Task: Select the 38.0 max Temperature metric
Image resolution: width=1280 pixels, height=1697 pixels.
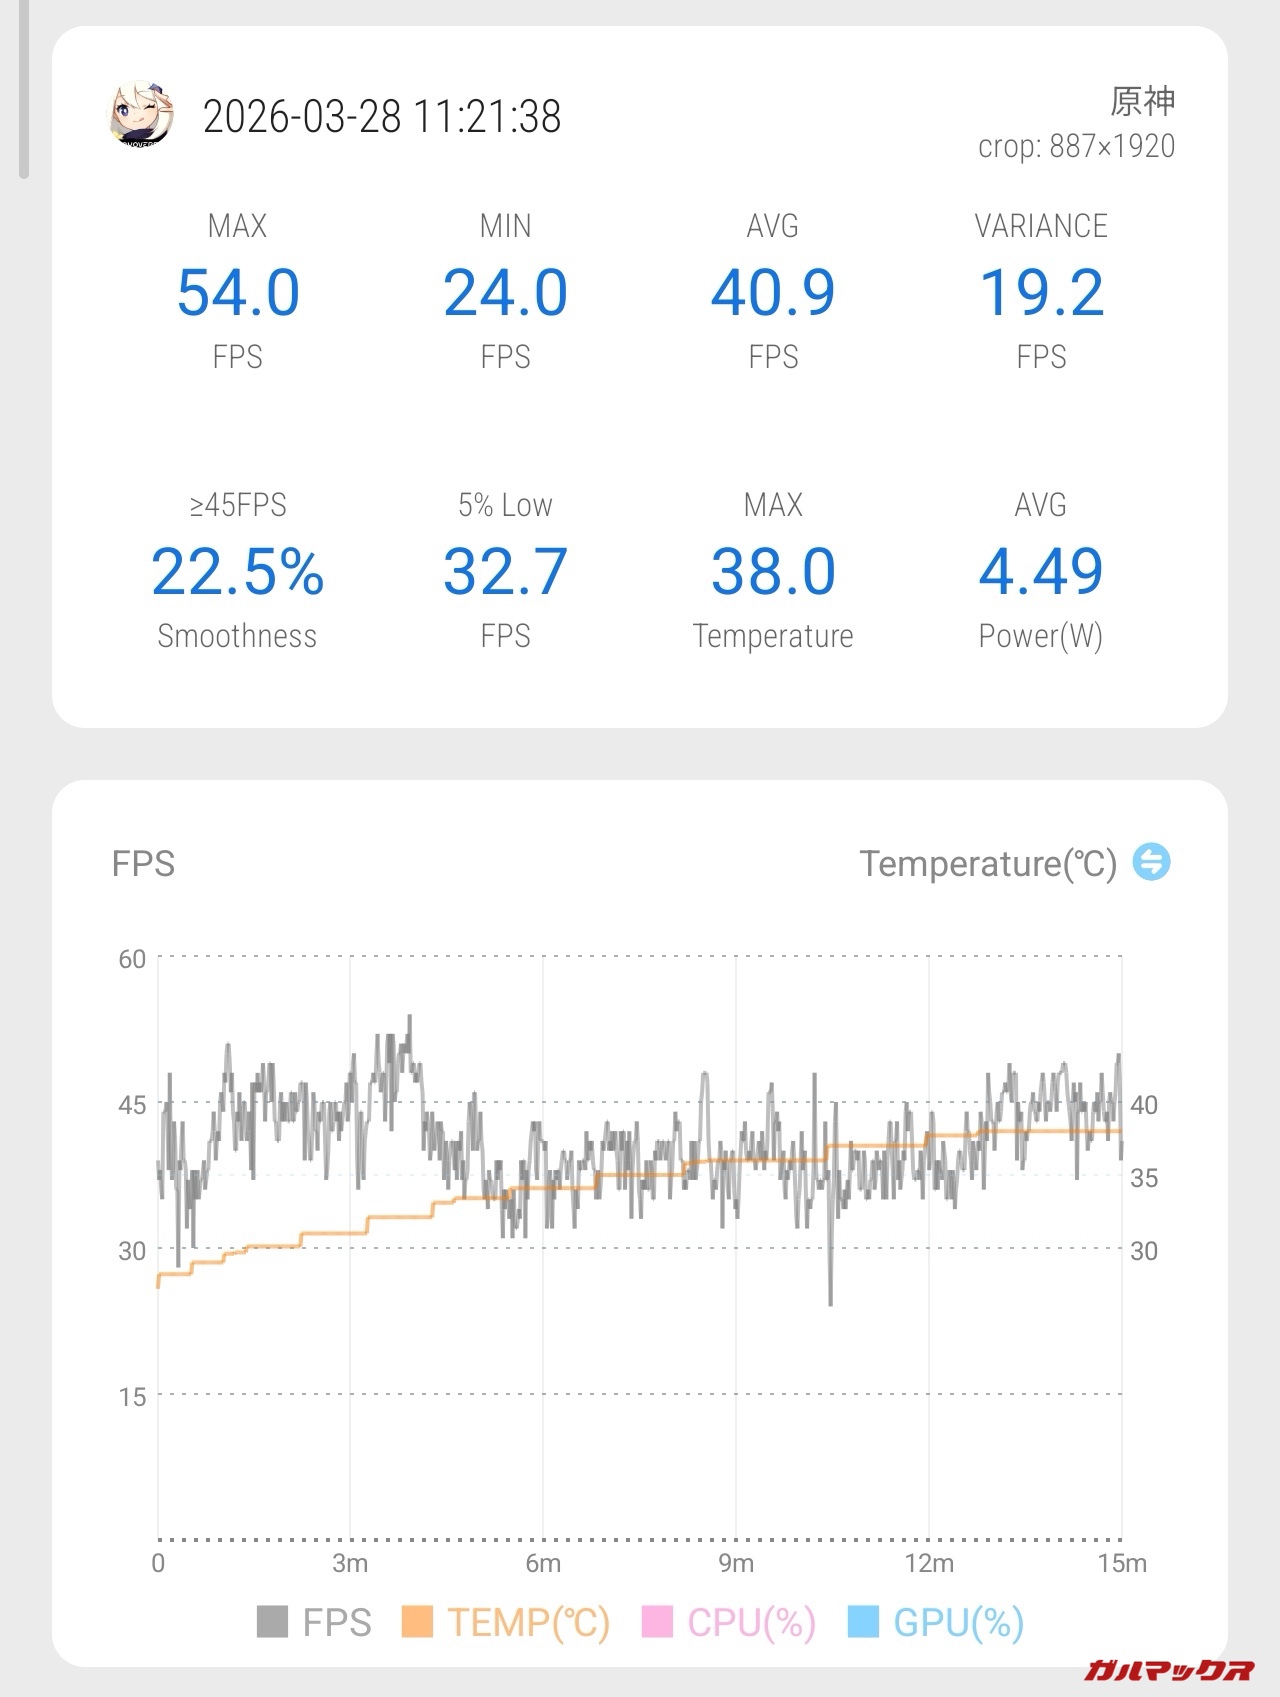Action: click(773, 572)
